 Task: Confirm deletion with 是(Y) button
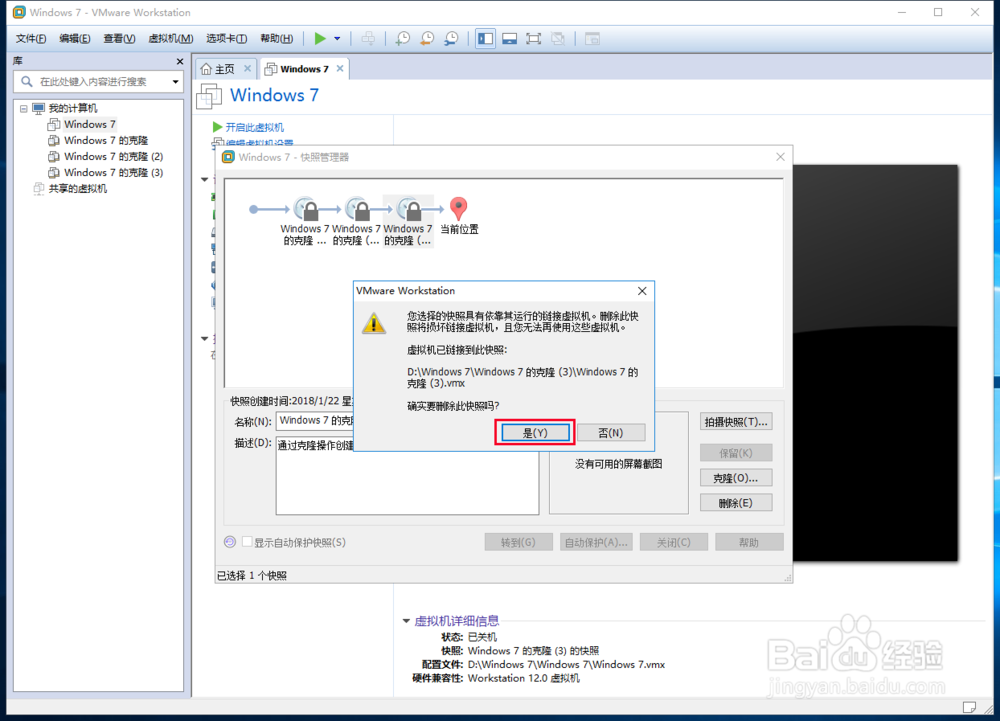coord(535,433)
